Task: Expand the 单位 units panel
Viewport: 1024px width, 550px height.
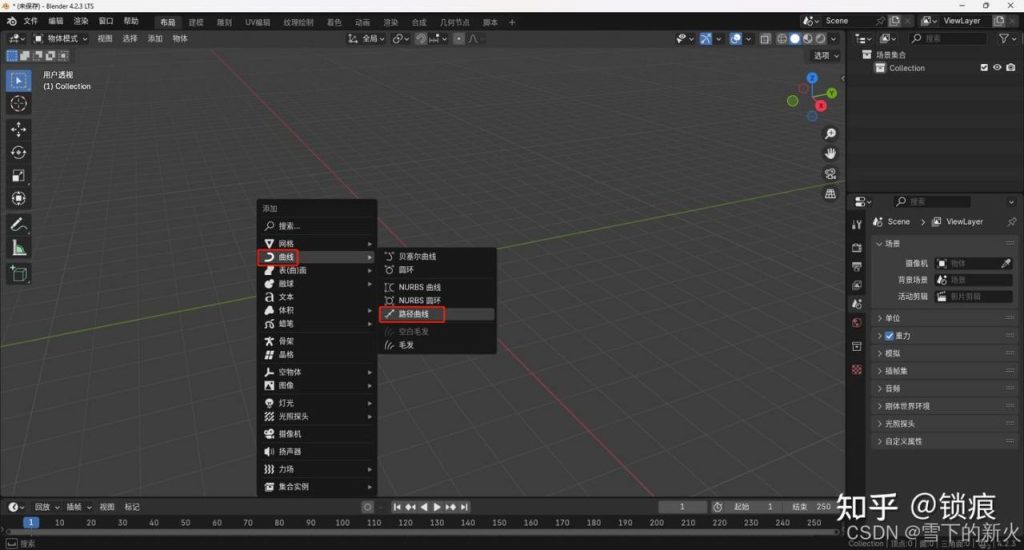Action: [893, 318]
